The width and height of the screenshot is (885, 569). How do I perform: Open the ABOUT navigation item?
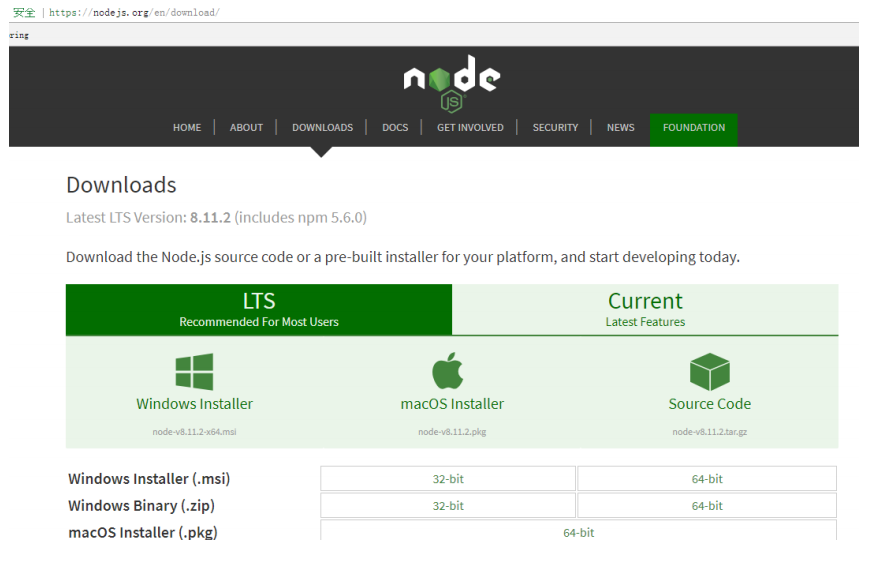click(246, 128)
